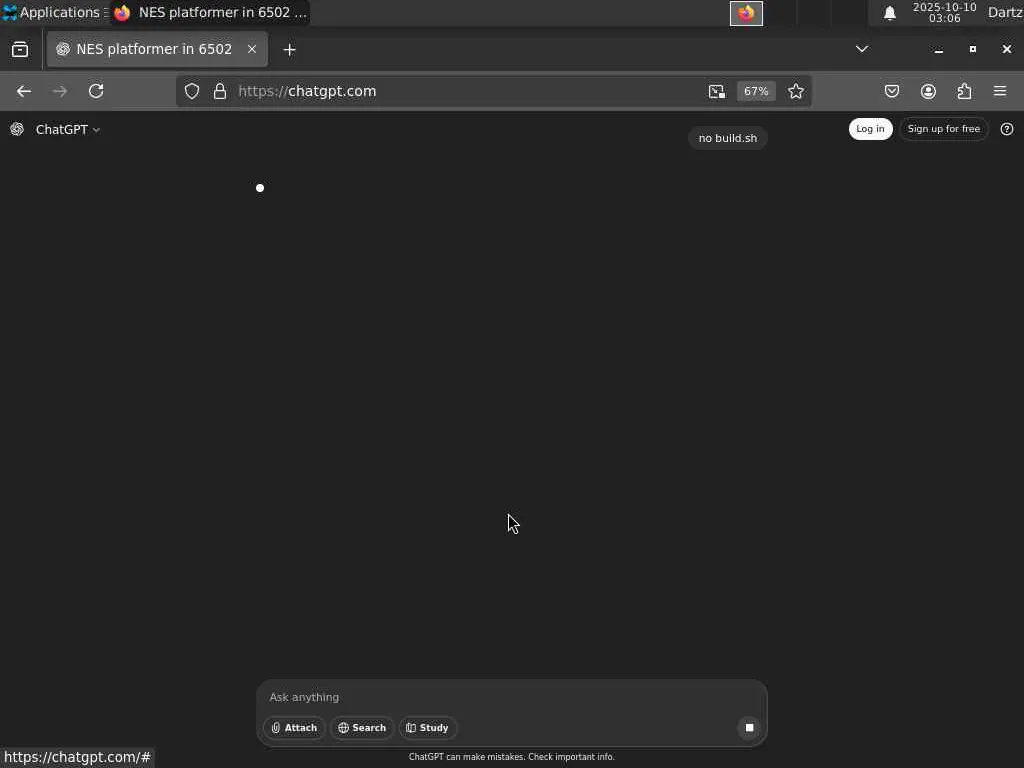1024x768 pixels.
Task: Click the Firefox workspace thumbnail in panel
Action: 746,13
